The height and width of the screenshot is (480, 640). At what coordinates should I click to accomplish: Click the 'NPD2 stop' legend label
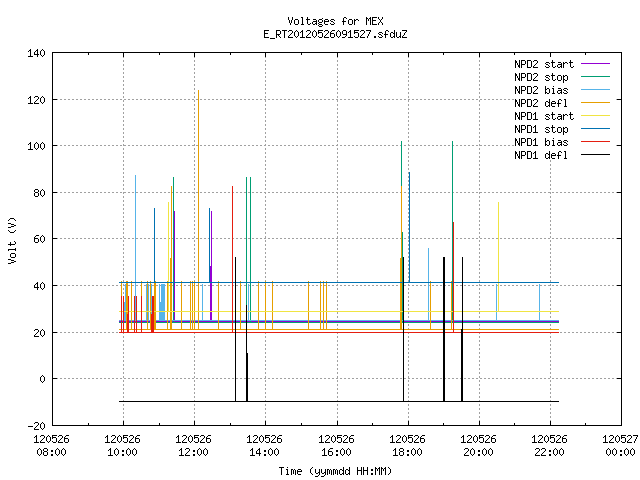(541, 77)
